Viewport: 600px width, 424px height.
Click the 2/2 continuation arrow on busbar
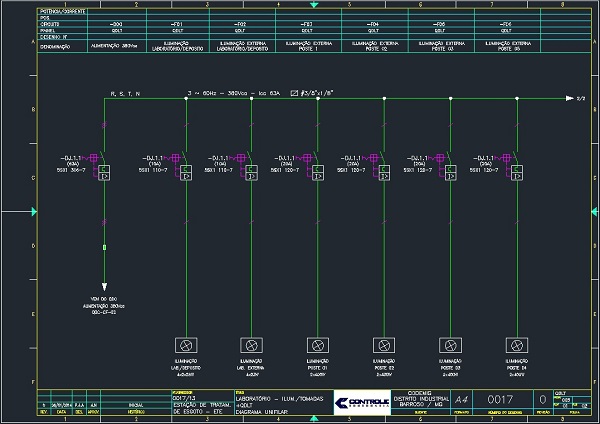pos(570,98)
